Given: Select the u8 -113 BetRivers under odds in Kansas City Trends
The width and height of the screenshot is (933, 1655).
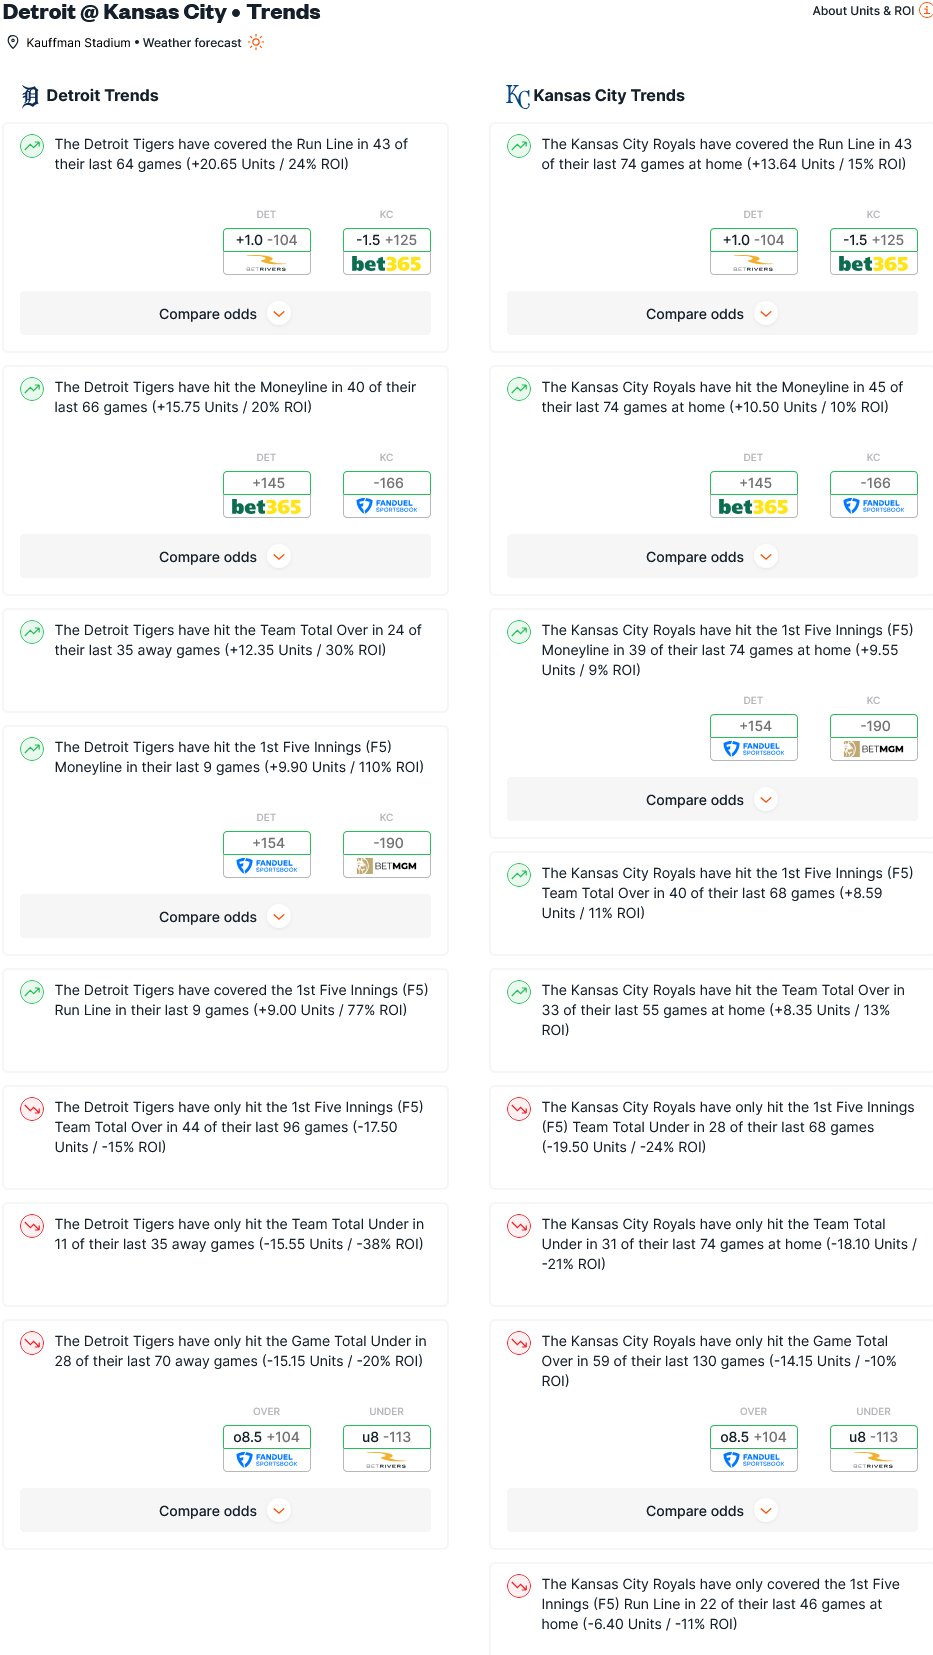Looking at the screenshot, I should 874,1448.
